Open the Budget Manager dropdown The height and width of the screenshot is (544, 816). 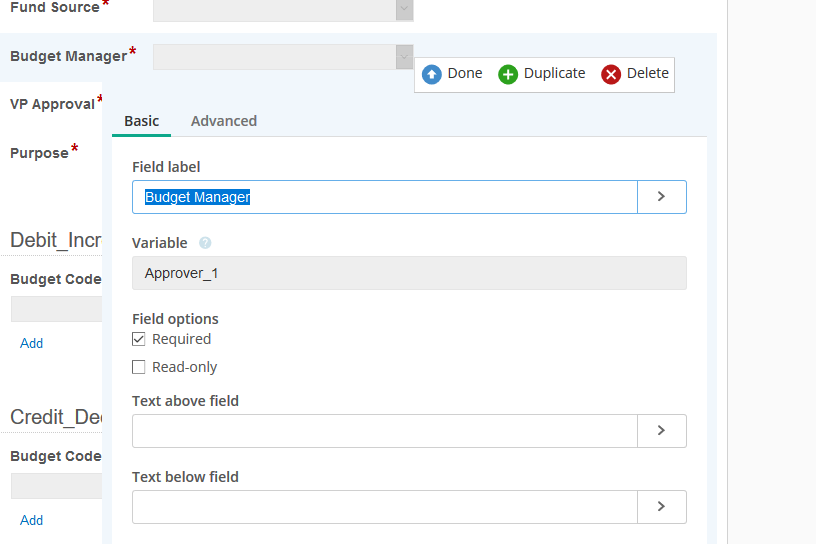click(404, 57)
